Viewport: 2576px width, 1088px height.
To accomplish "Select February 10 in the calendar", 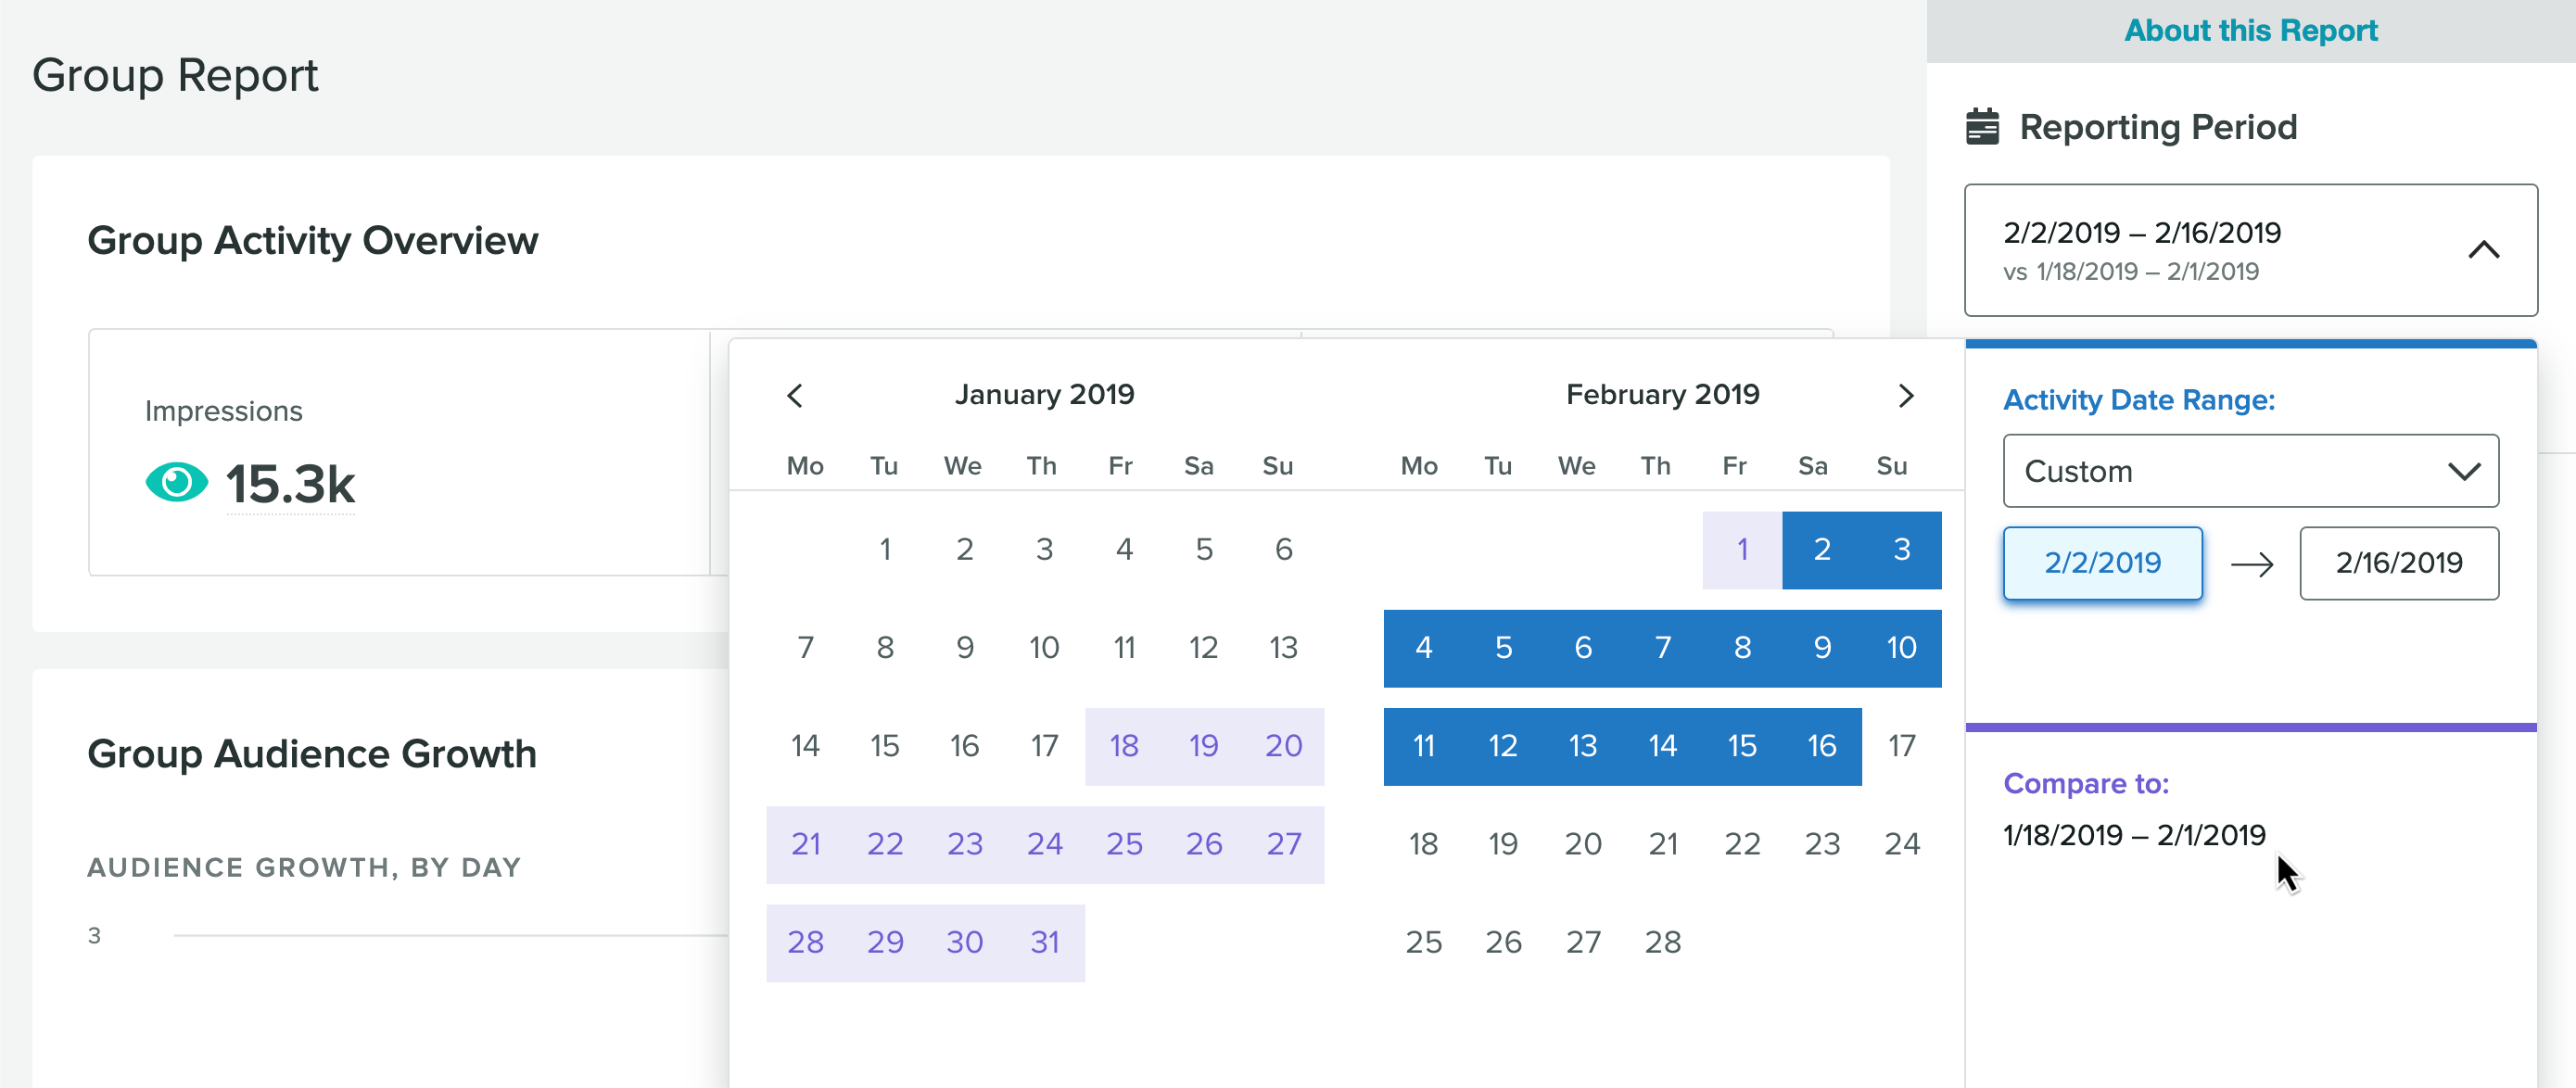I will 1902,648.
